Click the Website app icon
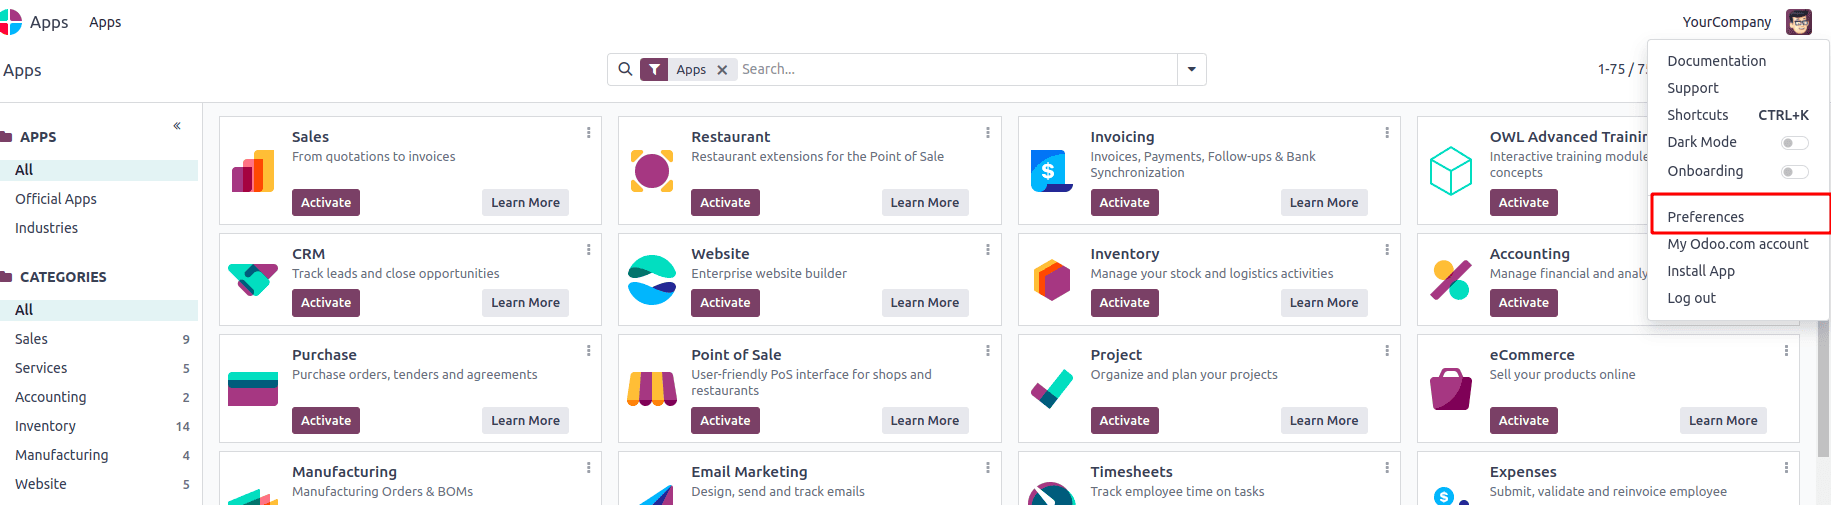This screenshot has width=1831, height=505. point(652,279)
